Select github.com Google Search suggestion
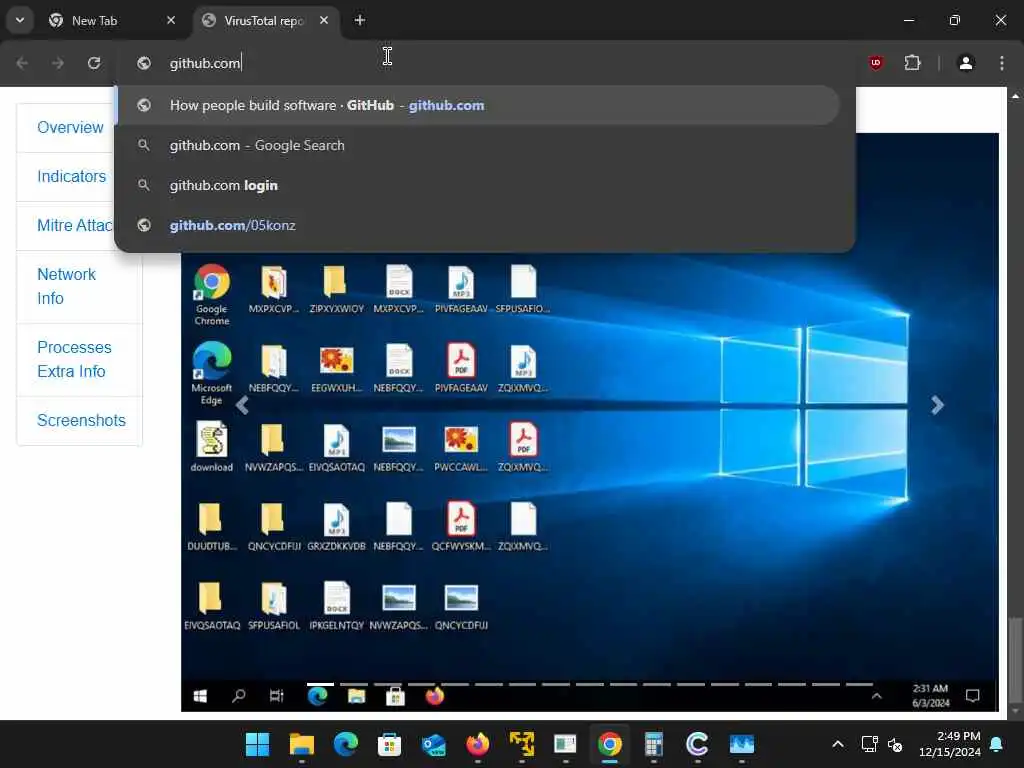This screenshot has height=768, width=1024. click(x=479, y=146)
